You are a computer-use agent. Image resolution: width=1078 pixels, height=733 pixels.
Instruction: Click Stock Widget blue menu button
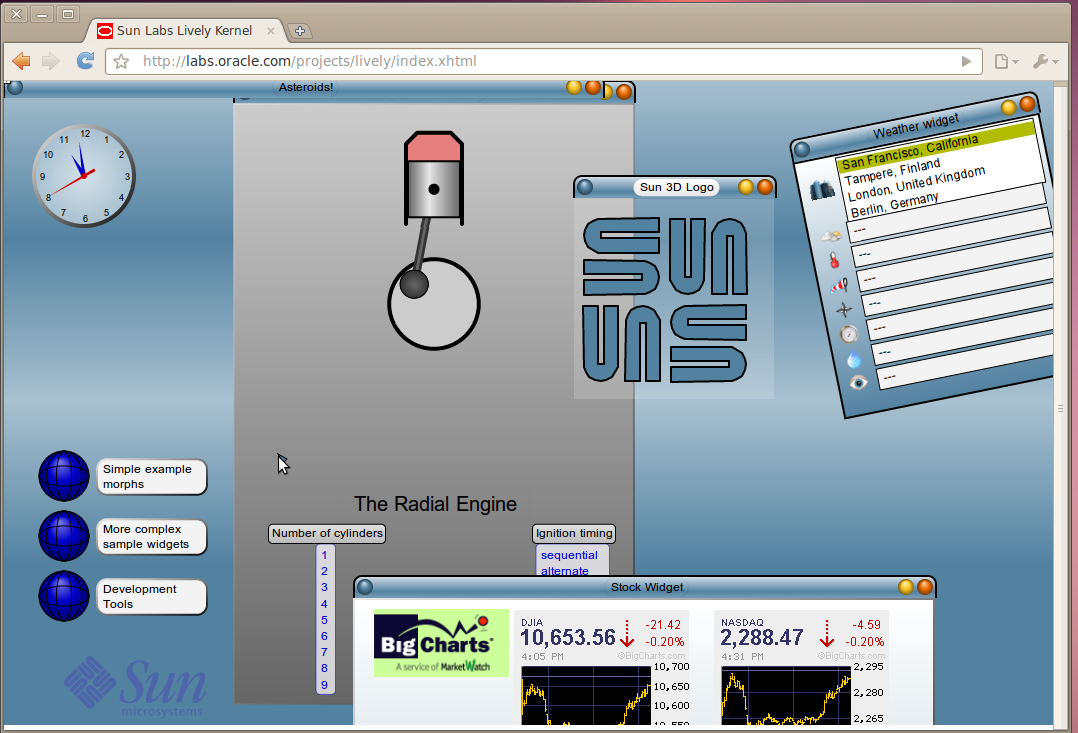365,587
